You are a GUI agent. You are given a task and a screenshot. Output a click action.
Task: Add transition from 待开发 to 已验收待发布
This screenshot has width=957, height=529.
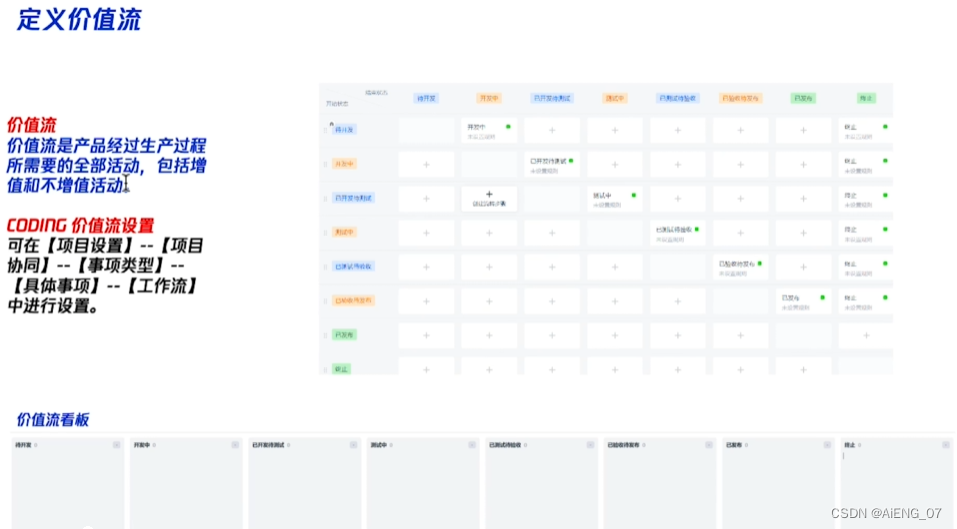740,131
